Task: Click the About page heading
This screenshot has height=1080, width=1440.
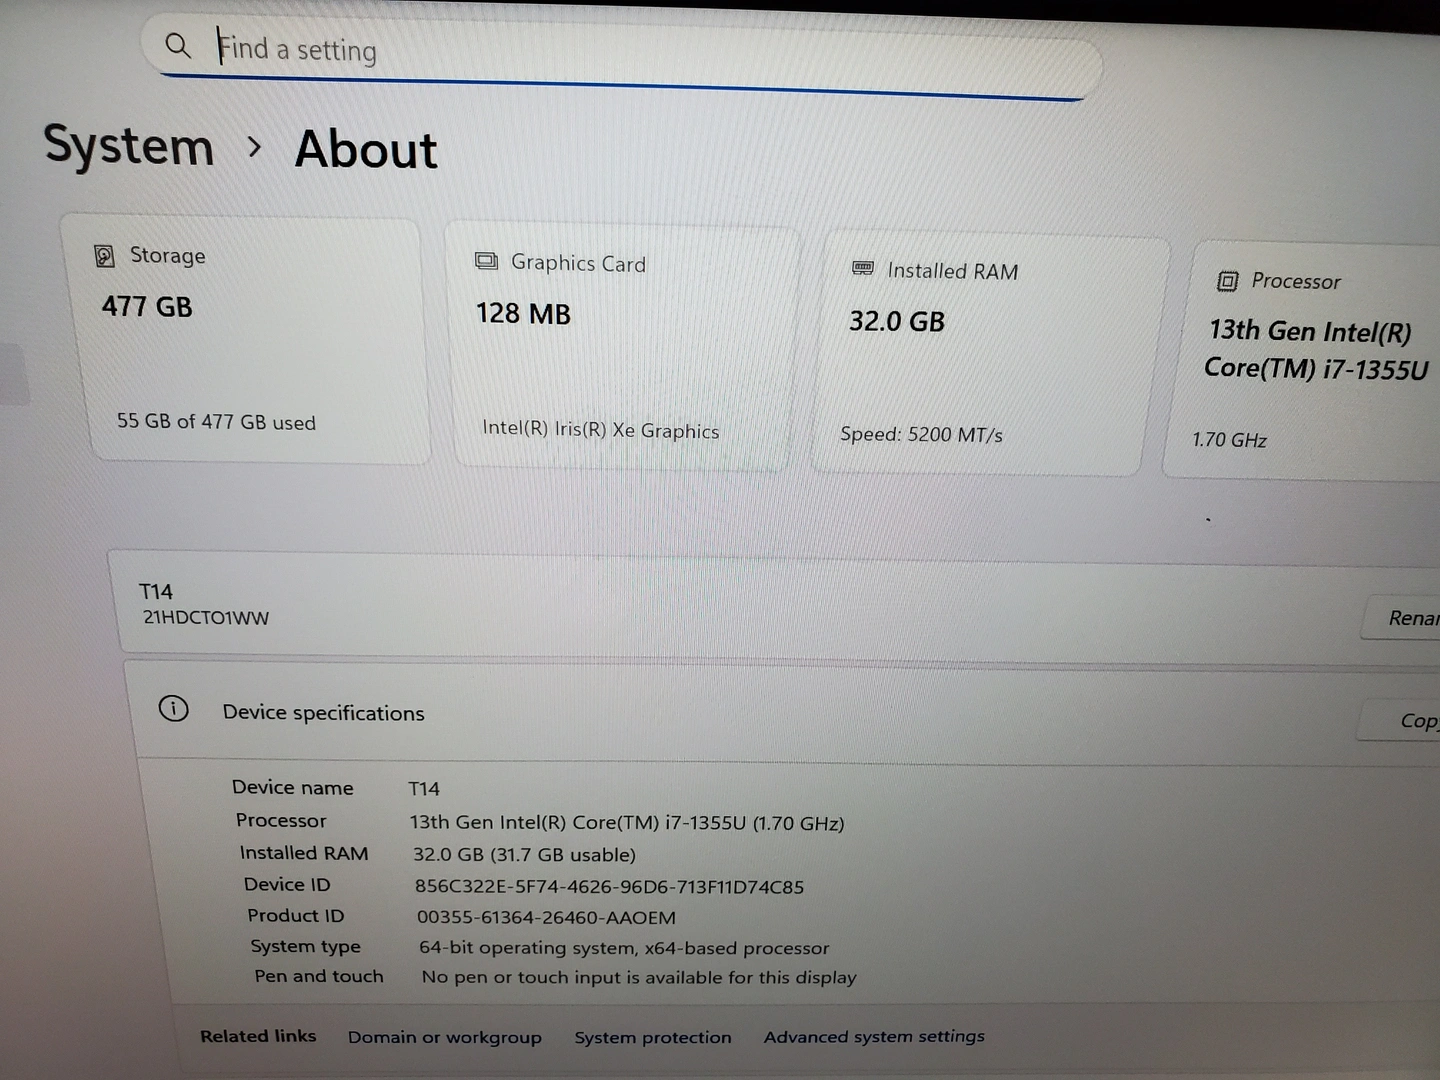Action: (x=366, y=150)
